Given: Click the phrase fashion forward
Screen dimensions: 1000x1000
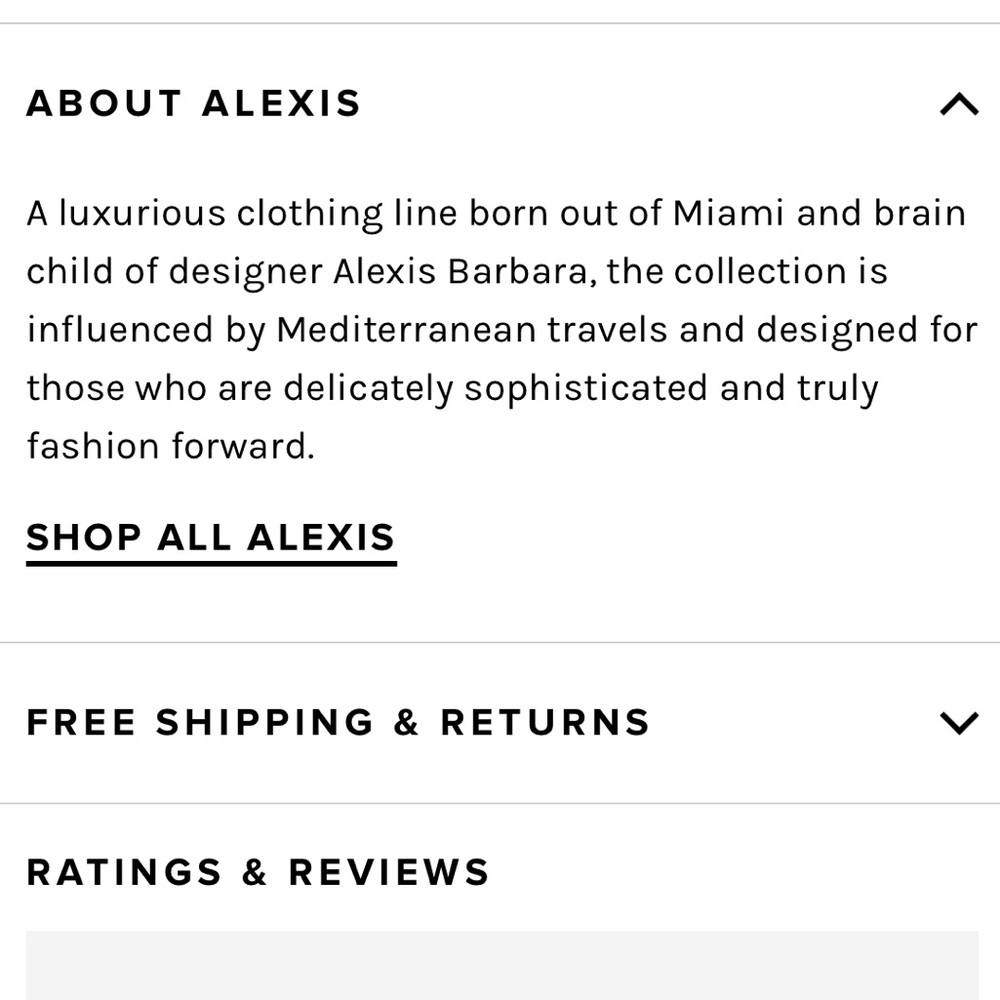Looking at the screenshot, I should click(170, 446).
